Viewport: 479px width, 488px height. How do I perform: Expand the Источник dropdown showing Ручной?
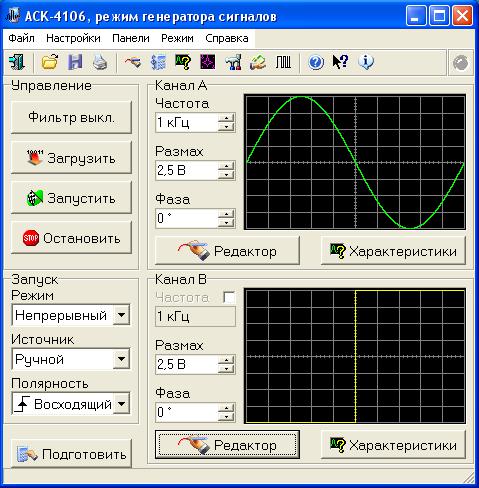pyautogui.click(x=121, y=359)
